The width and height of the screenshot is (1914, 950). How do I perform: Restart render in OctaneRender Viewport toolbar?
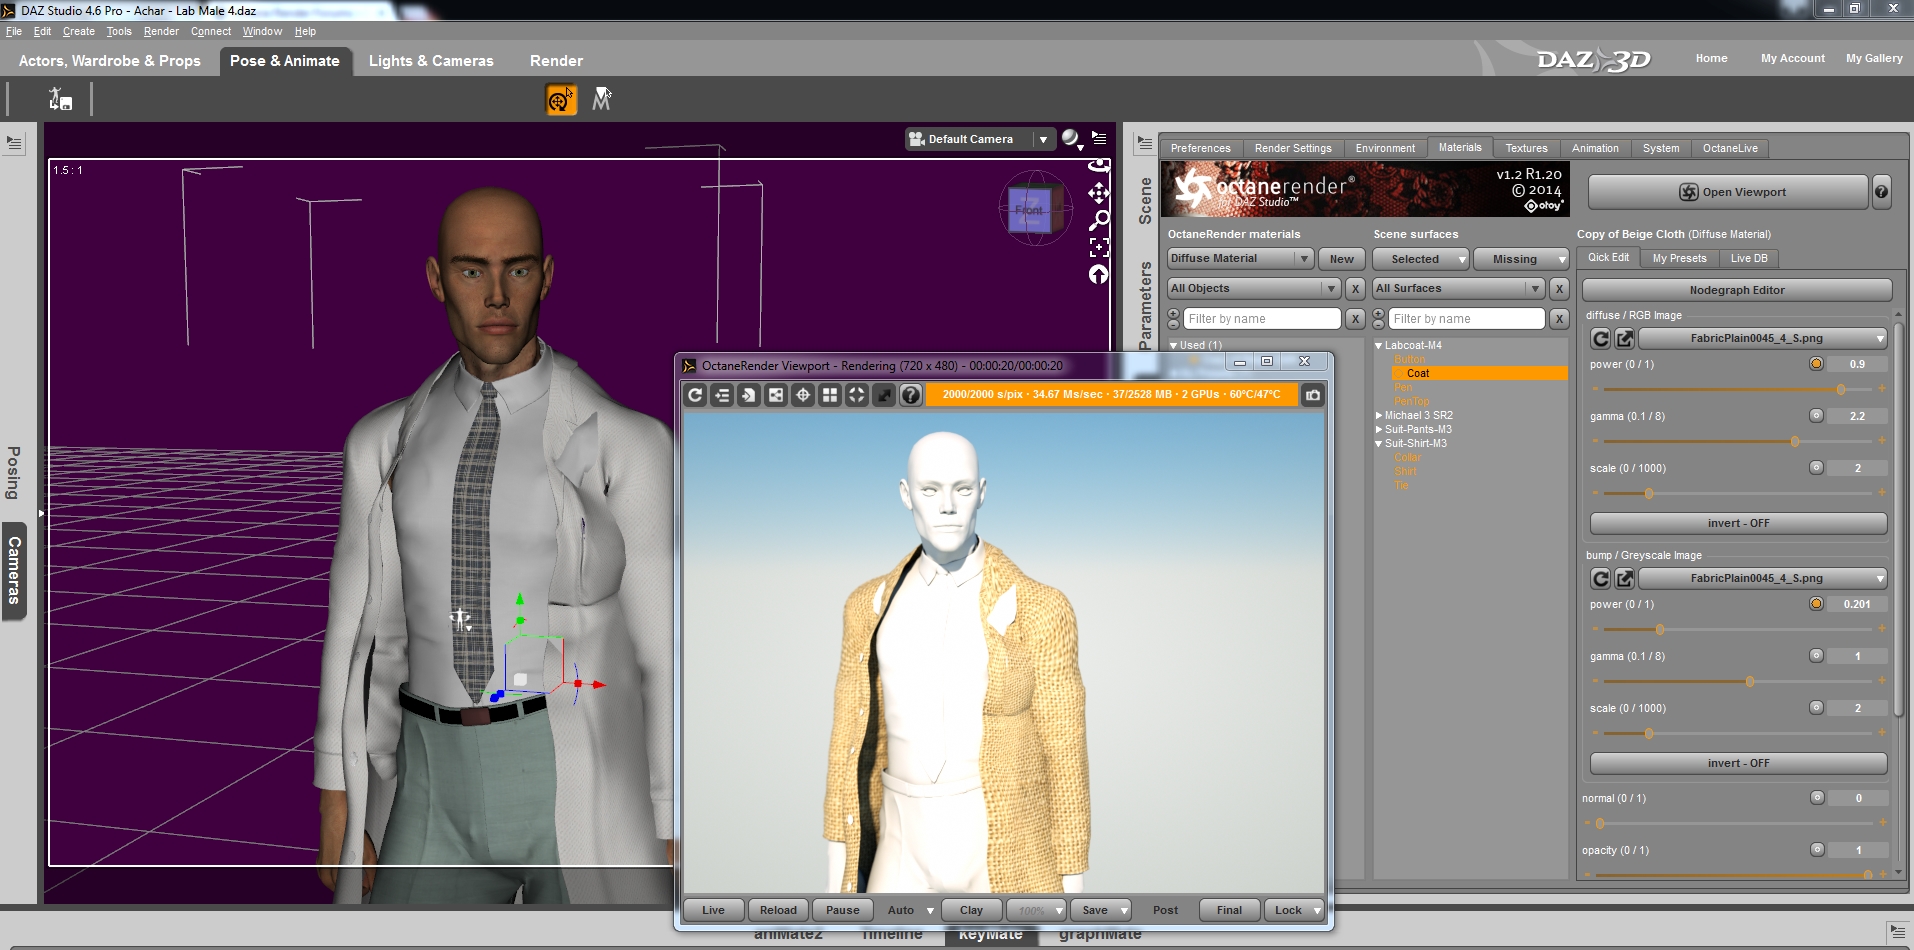(x=695, y=395)
